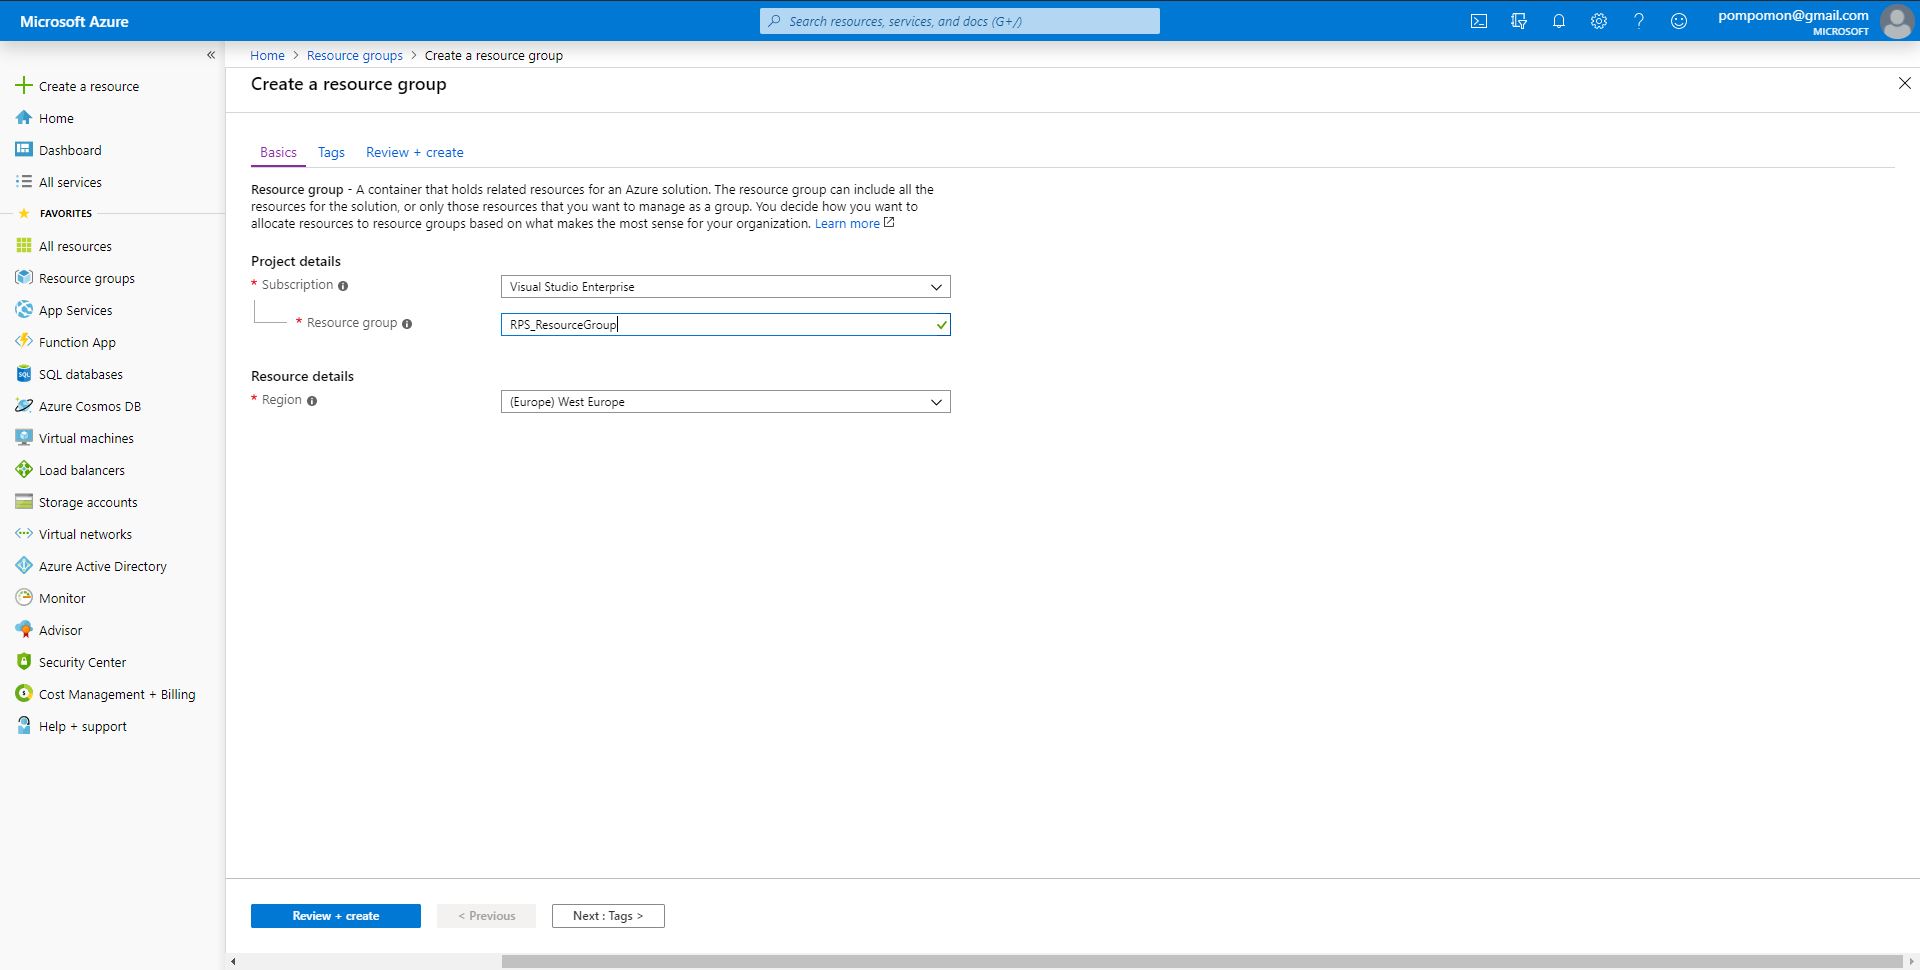Image resolution: width=1920 pixels, height=970 pixels.
Task: Click the horizontal scrollbar thumb
Action: pos(1201,962)
